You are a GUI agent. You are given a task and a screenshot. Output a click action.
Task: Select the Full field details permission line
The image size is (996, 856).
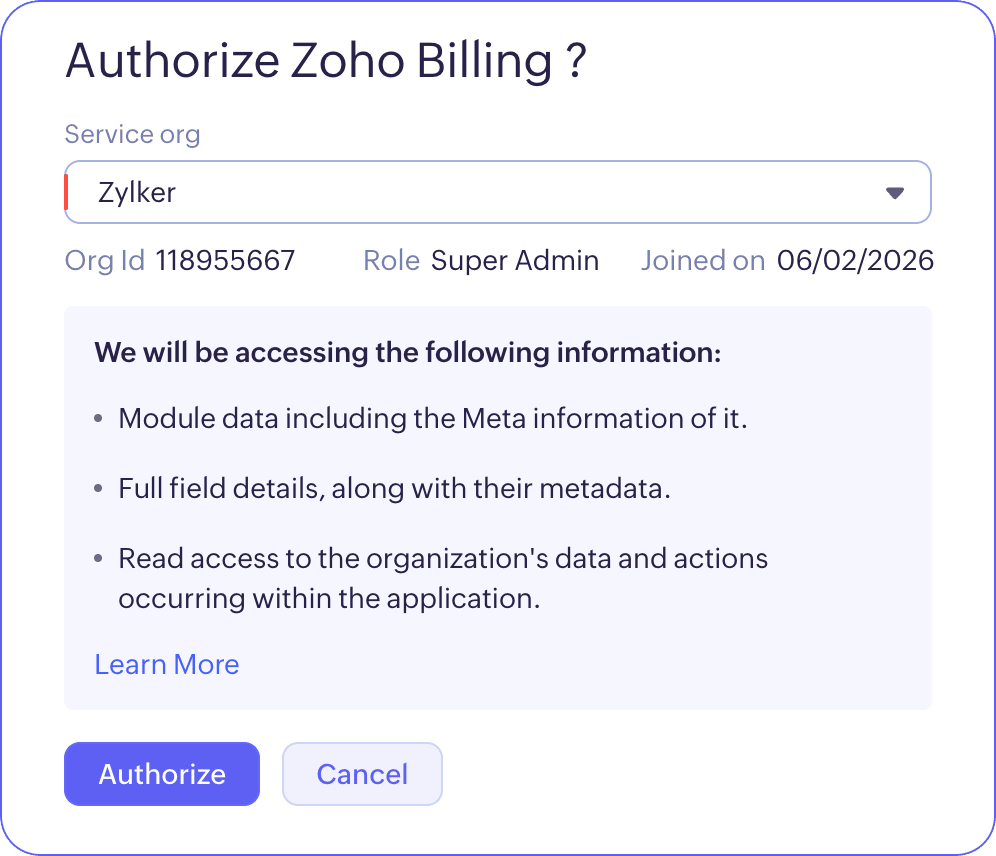pyautogui.click(x=394, y=490)
